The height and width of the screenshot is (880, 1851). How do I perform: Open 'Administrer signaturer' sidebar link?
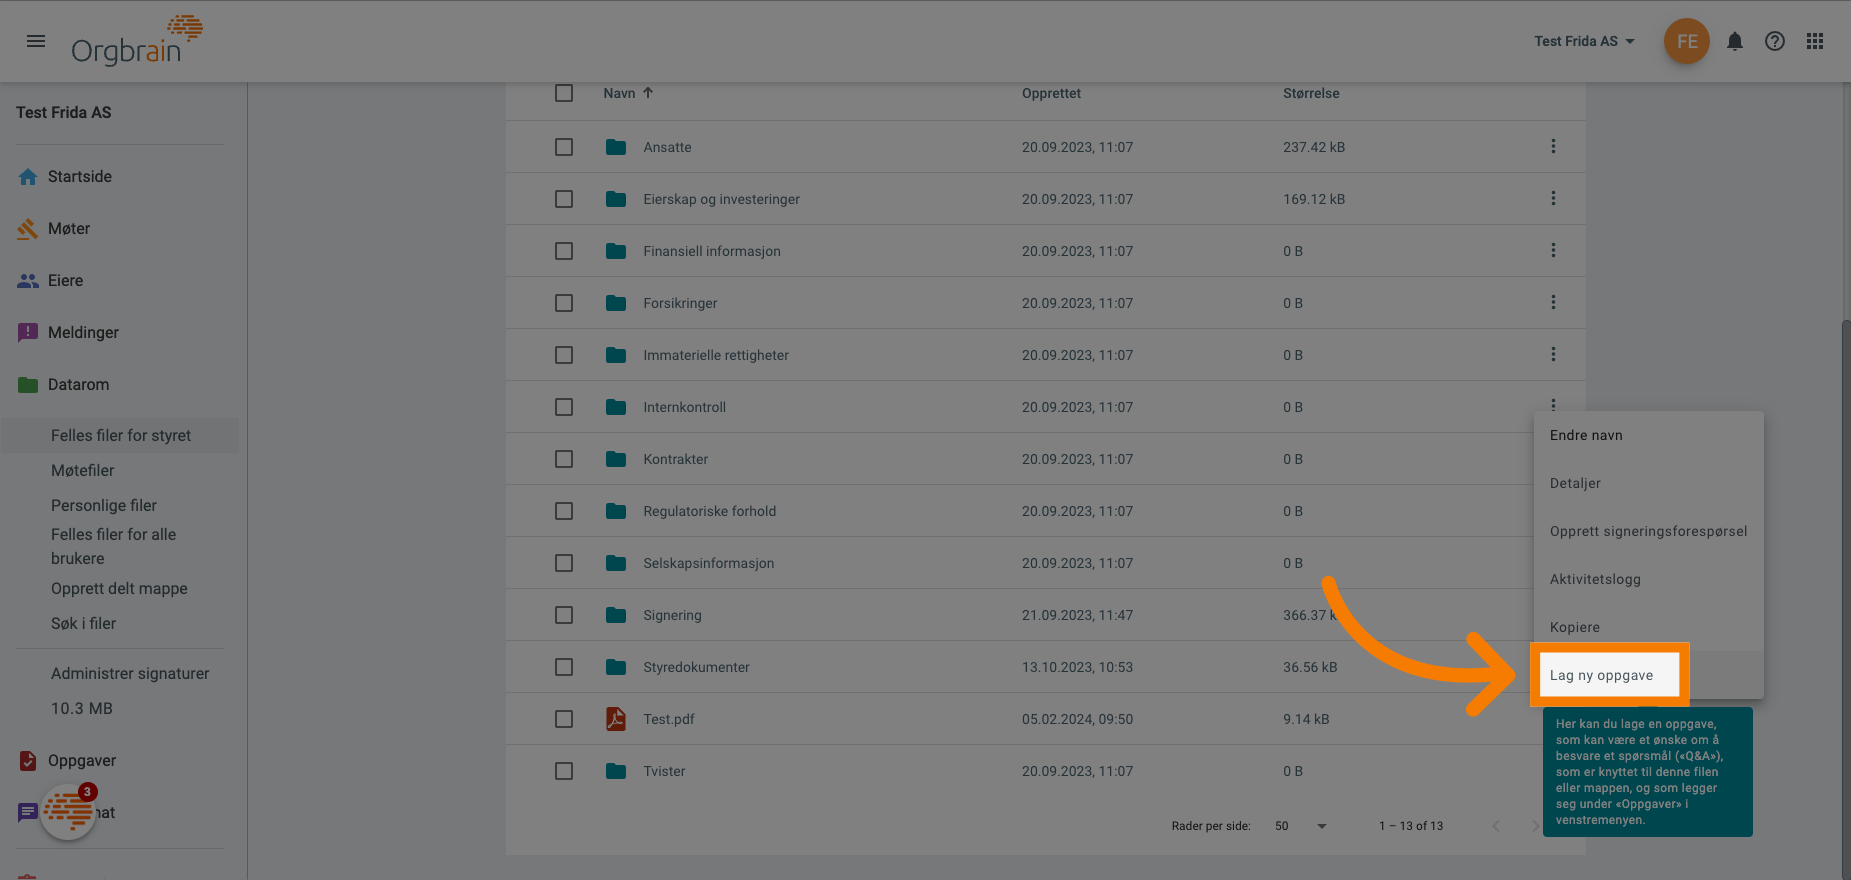(x=130, y=673)
